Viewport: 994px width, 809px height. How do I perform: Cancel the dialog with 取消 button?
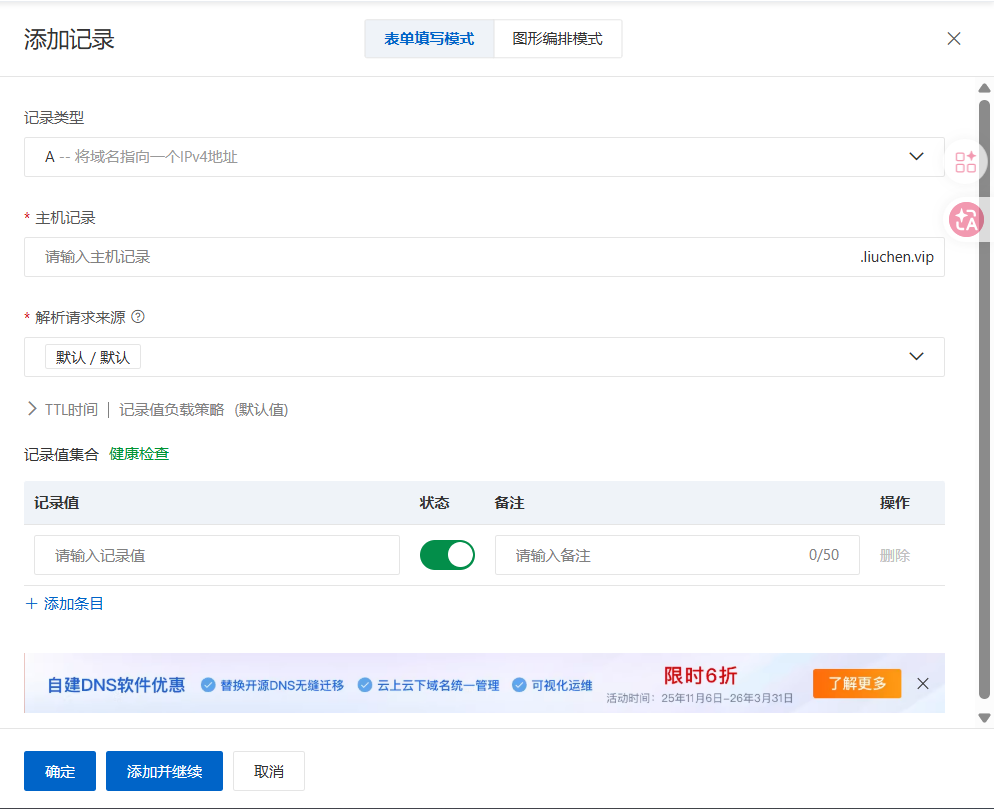tap(268, 771)
